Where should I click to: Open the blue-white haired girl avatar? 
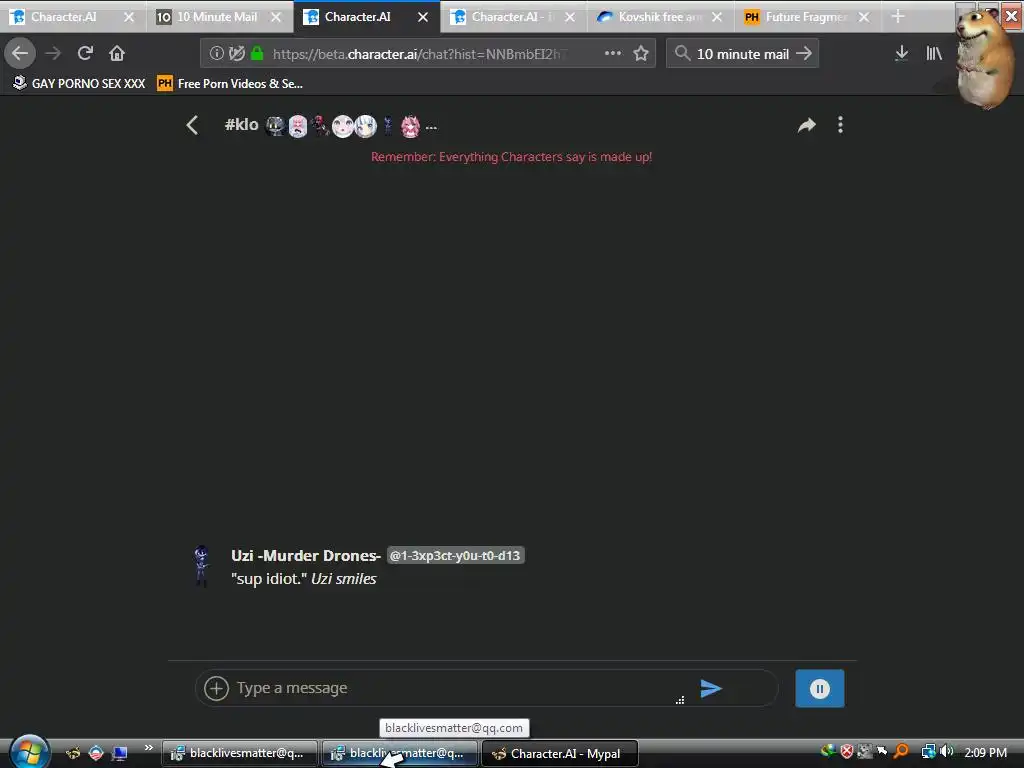tap(366, 125)
